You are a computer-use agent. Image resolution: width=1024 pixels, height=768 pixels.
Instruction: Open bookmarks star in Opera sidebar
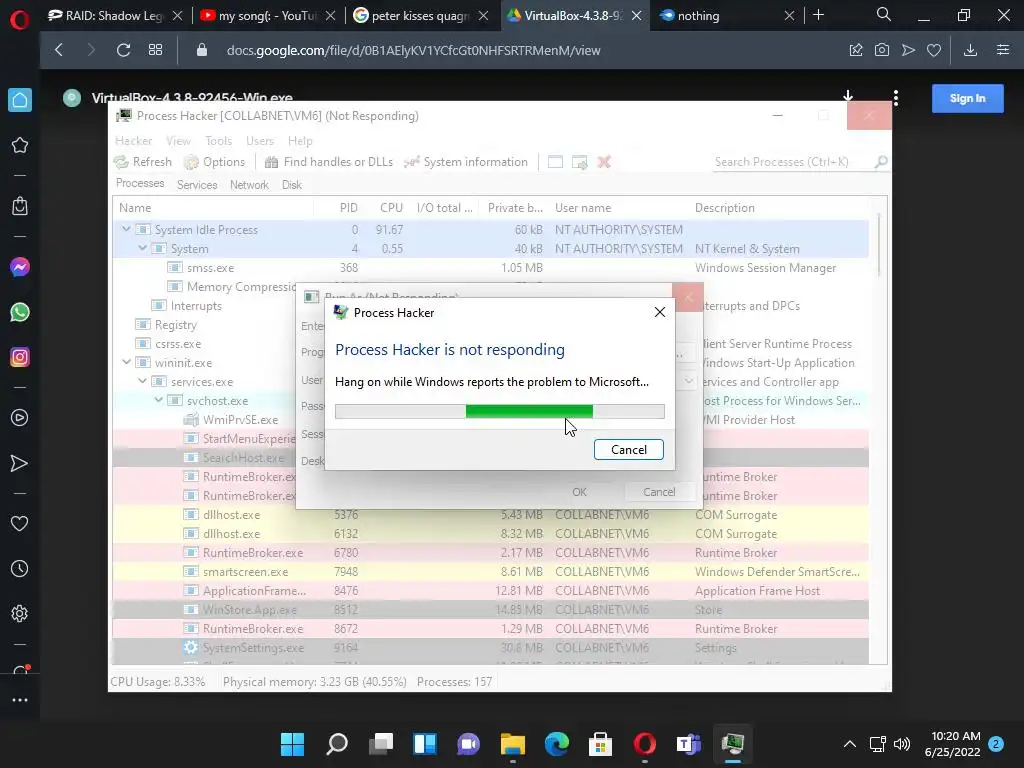[20, 145]
